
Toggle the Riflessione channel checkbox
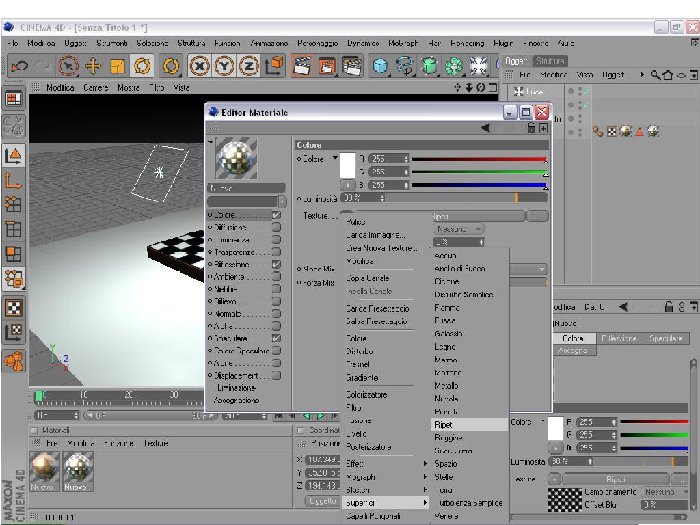(x=276, y=264)
